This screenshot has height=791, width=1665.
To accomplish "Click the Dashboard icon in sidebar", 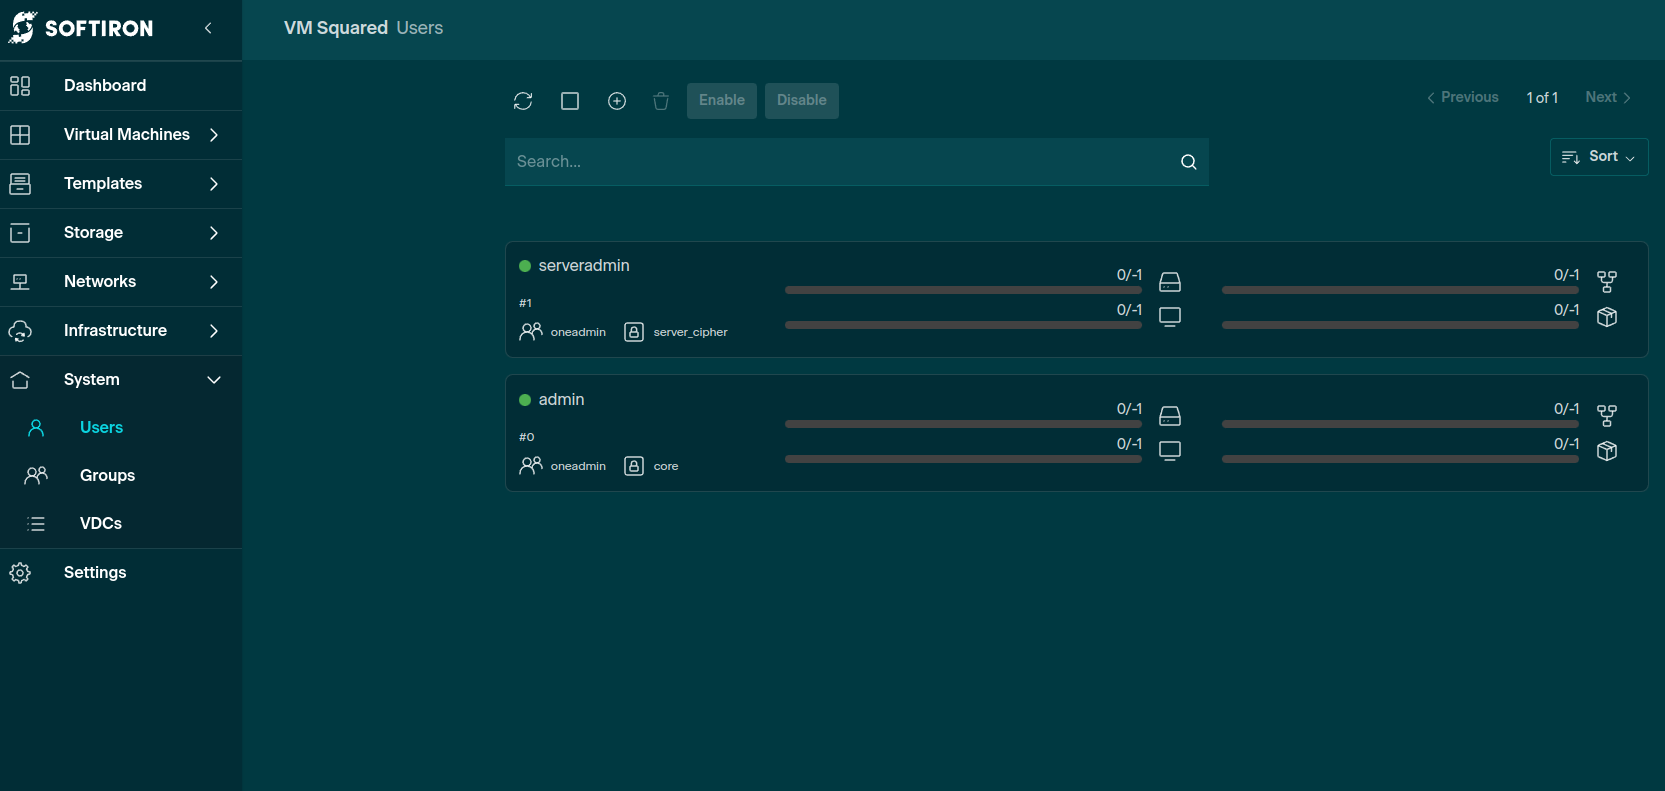I will coord(20,86).
